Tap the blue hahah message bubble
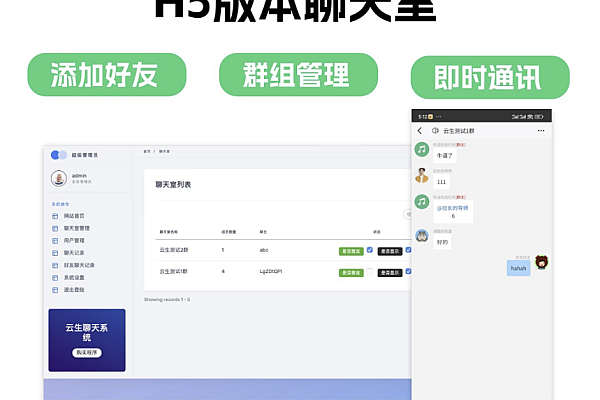 pos(518,268)
